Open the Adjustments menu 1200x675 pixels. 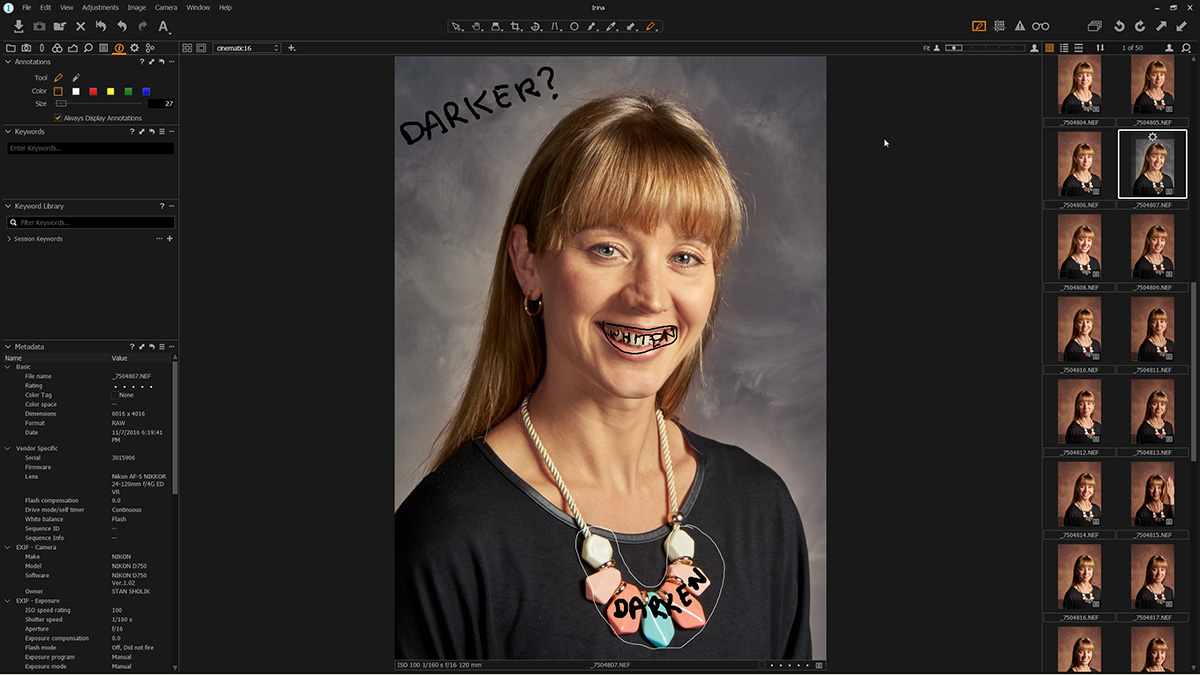100,7
